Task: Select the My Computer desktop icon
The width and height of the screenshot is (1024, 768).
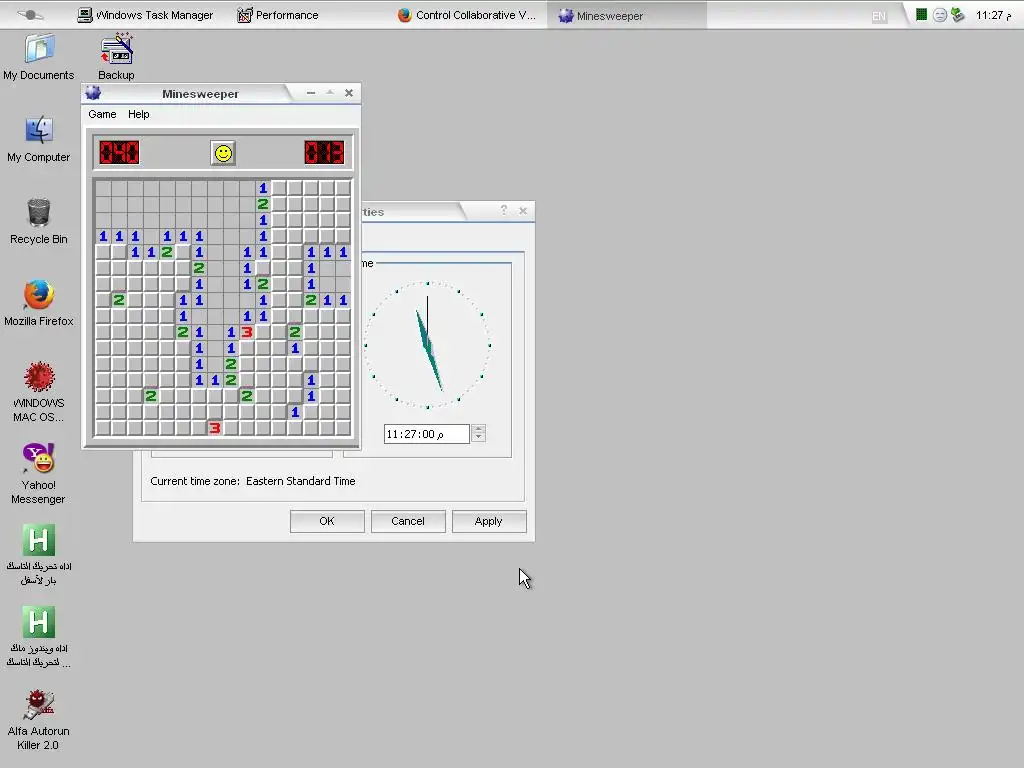Action: (x=39, y=139)
